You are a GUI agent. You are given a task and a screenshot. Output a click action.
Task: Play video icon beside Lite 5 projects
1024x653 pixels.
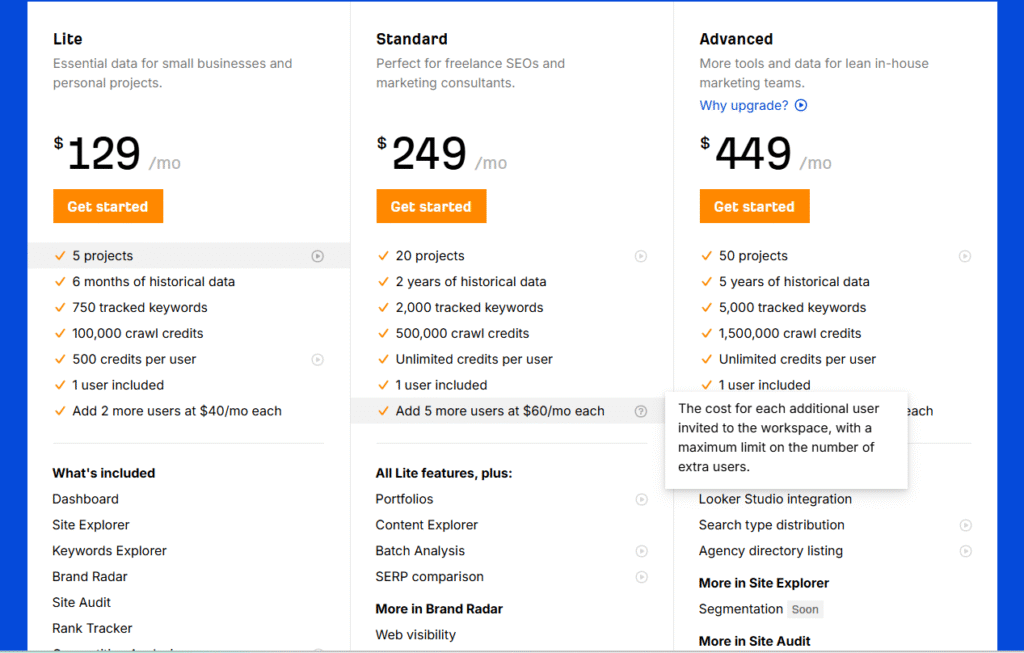coord(317,256)
